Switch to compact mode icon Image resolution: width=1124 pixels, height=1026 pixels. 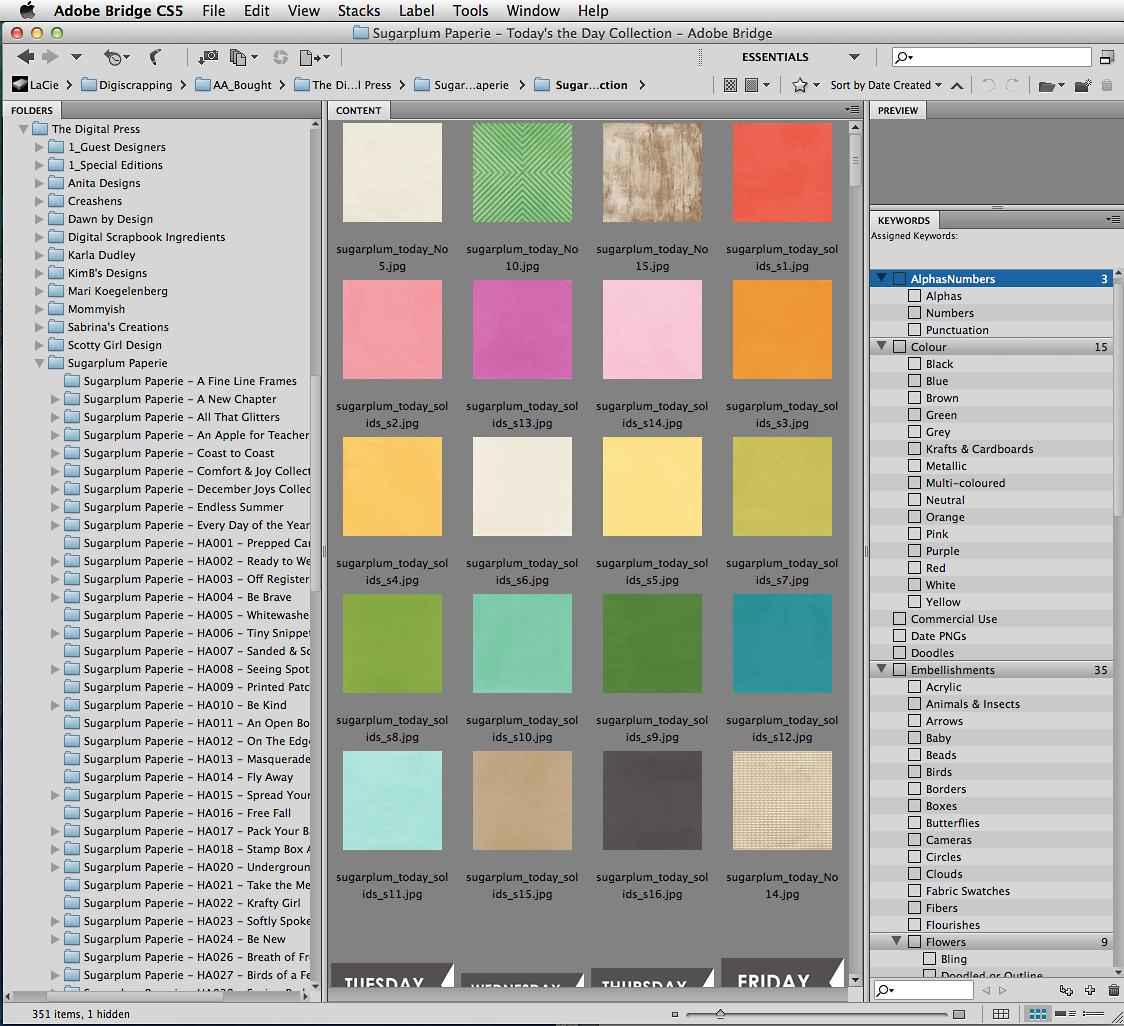coord(1107,57)
